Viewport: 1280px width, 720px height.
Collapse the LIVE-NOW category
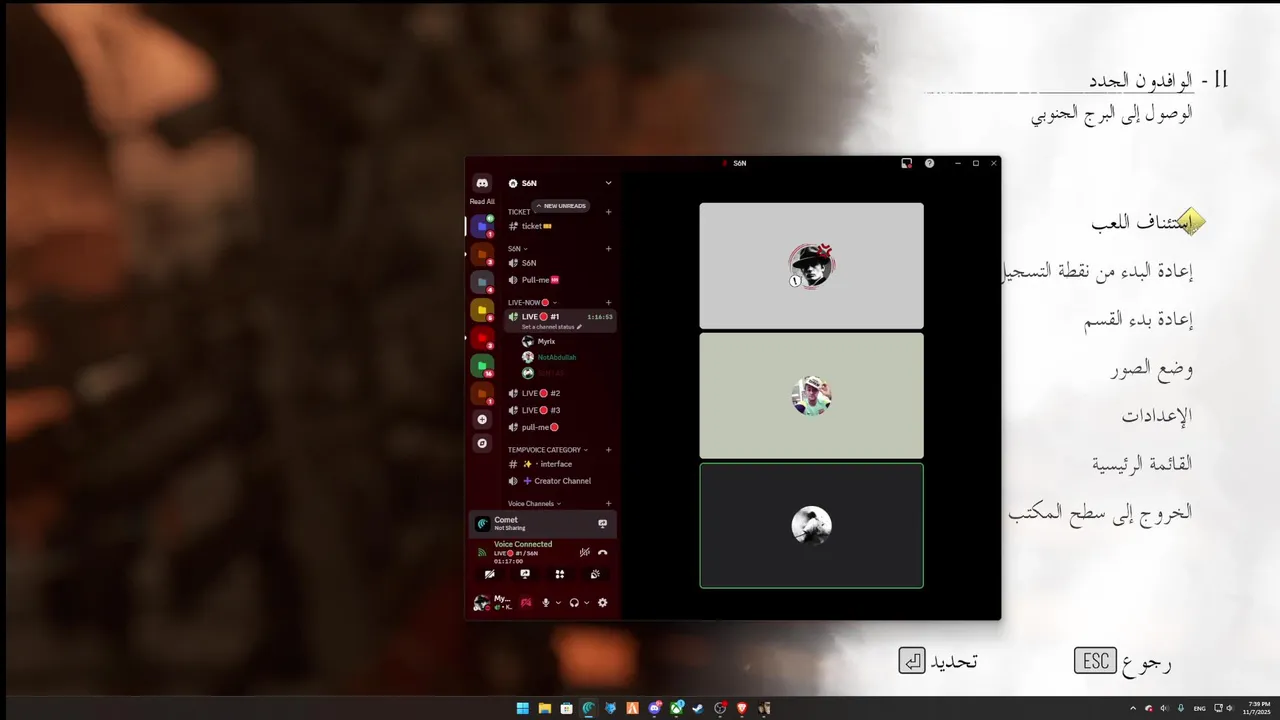tap(532, 302)
